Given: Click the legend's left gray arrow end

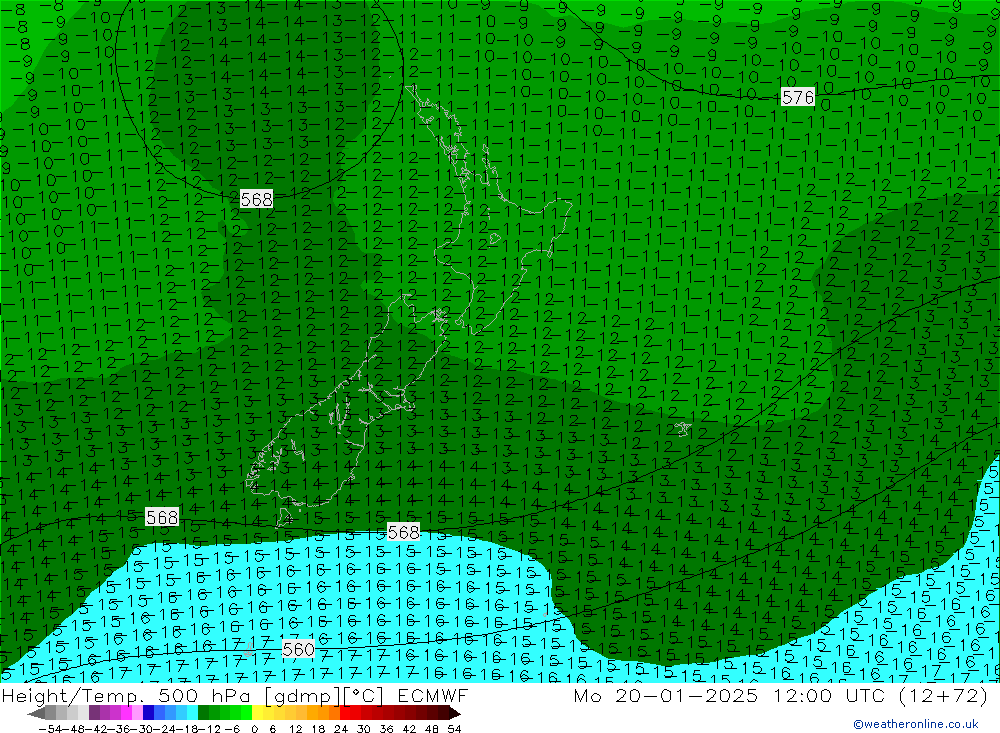Looking at the screenshot, I should 37,713.
